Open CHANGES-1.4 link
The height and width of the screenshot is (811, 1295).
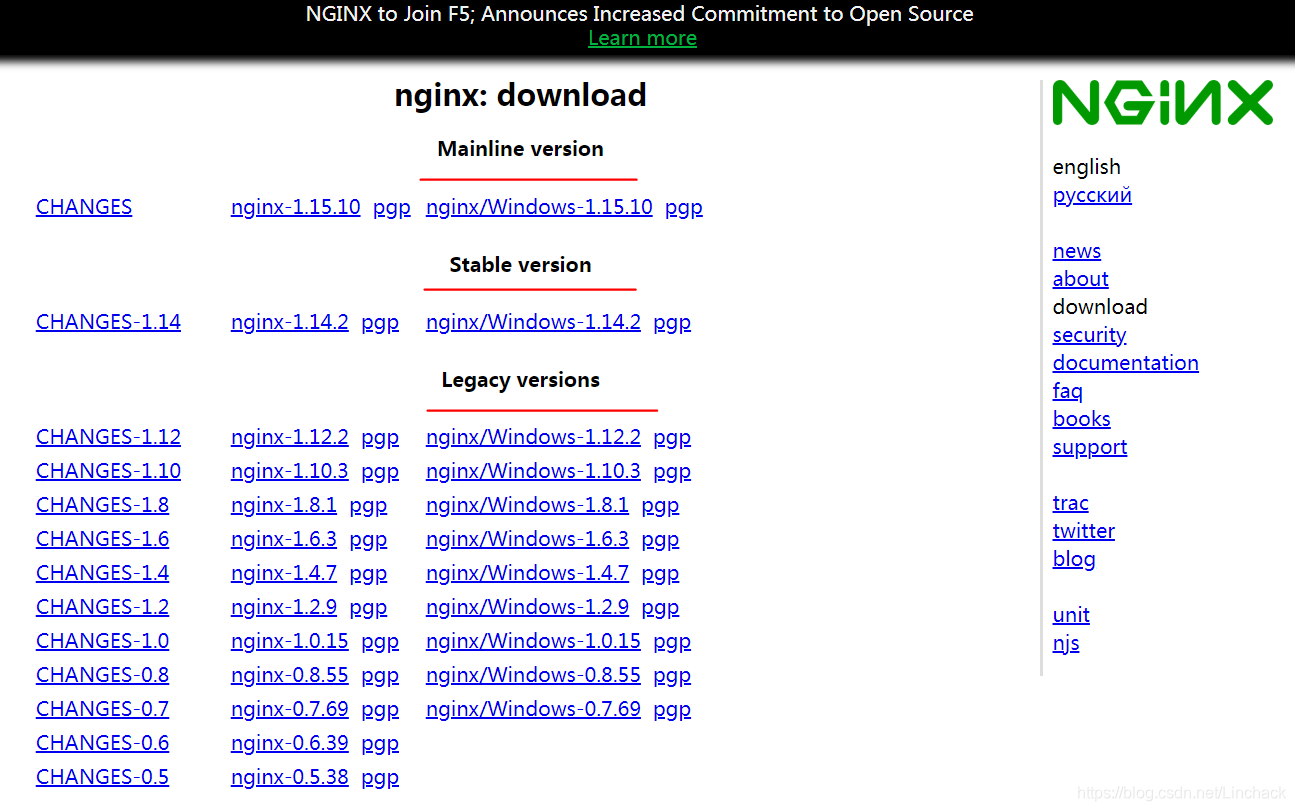102,573
